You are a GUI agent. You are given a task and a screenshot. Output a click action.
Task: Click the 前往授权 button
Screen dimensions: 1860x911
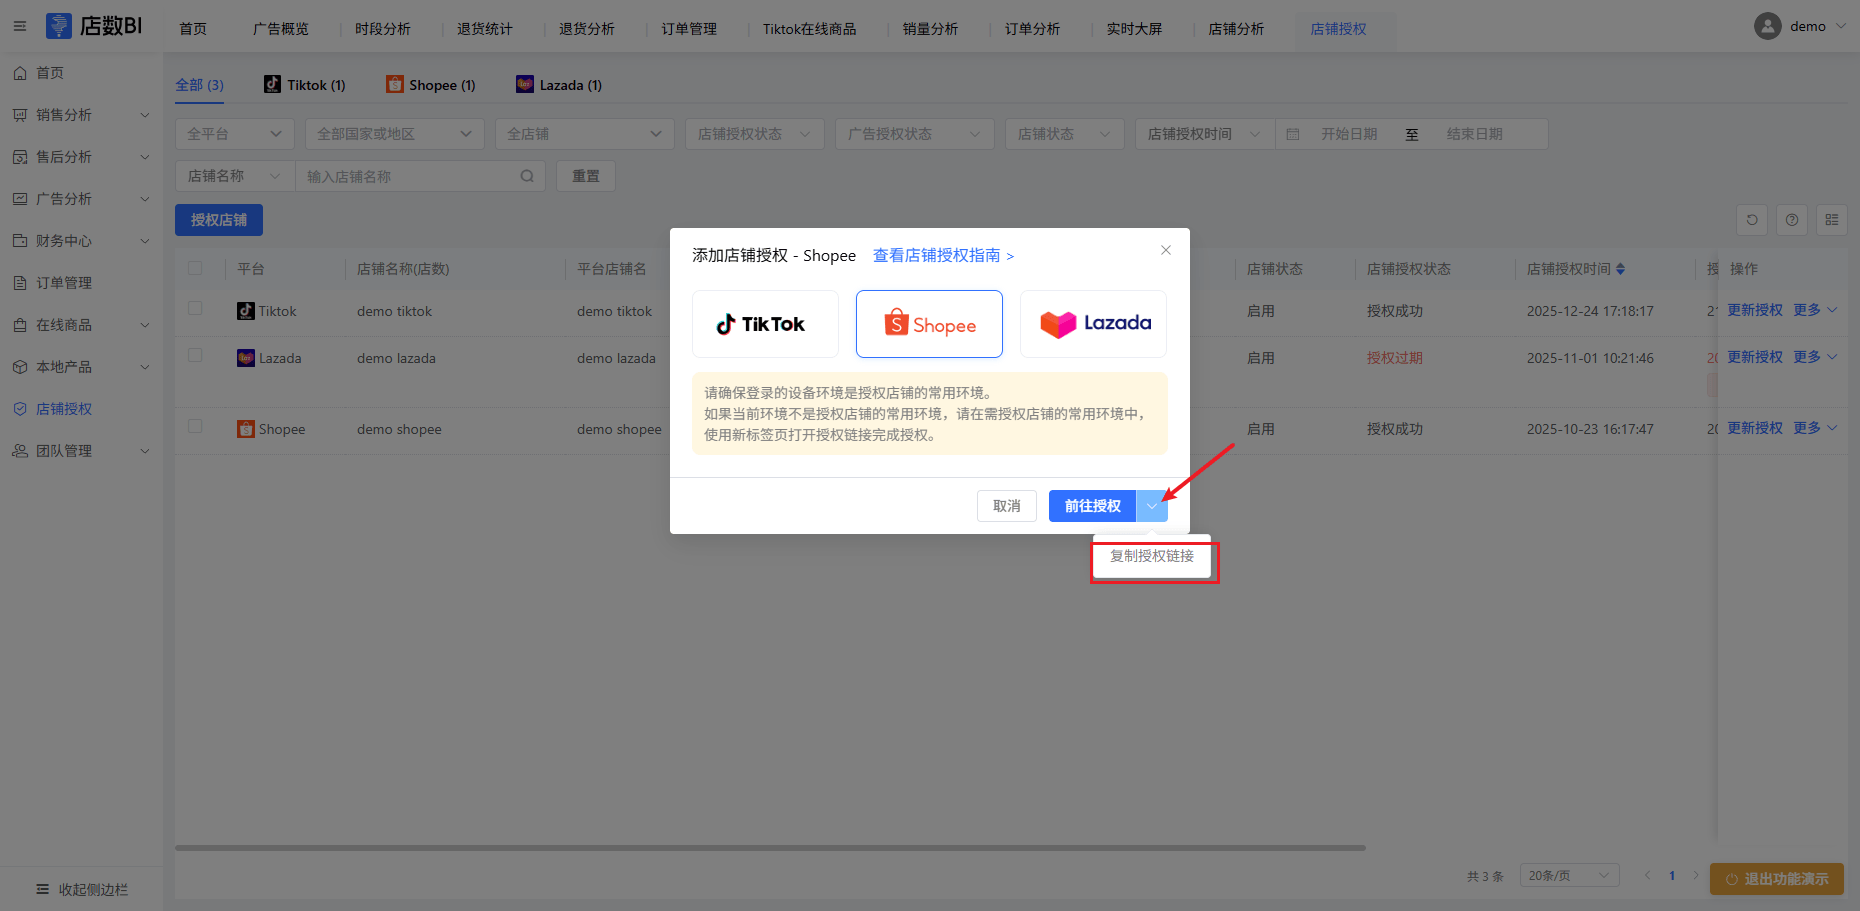pyautogui.click(x=1092, y=506)
